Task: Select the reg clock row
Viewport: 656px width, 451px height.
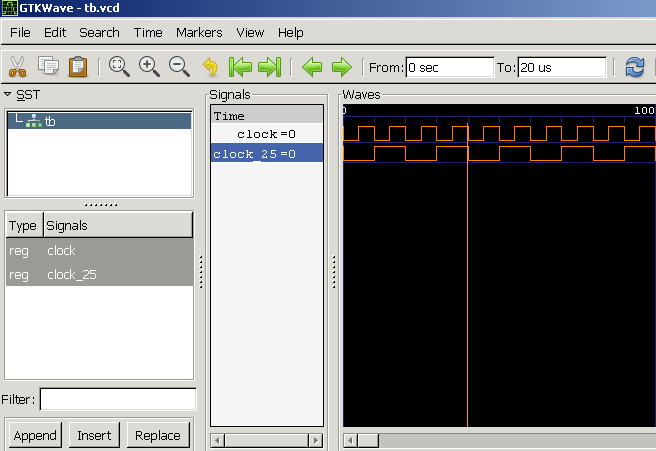Action: [x=100, y=251]
